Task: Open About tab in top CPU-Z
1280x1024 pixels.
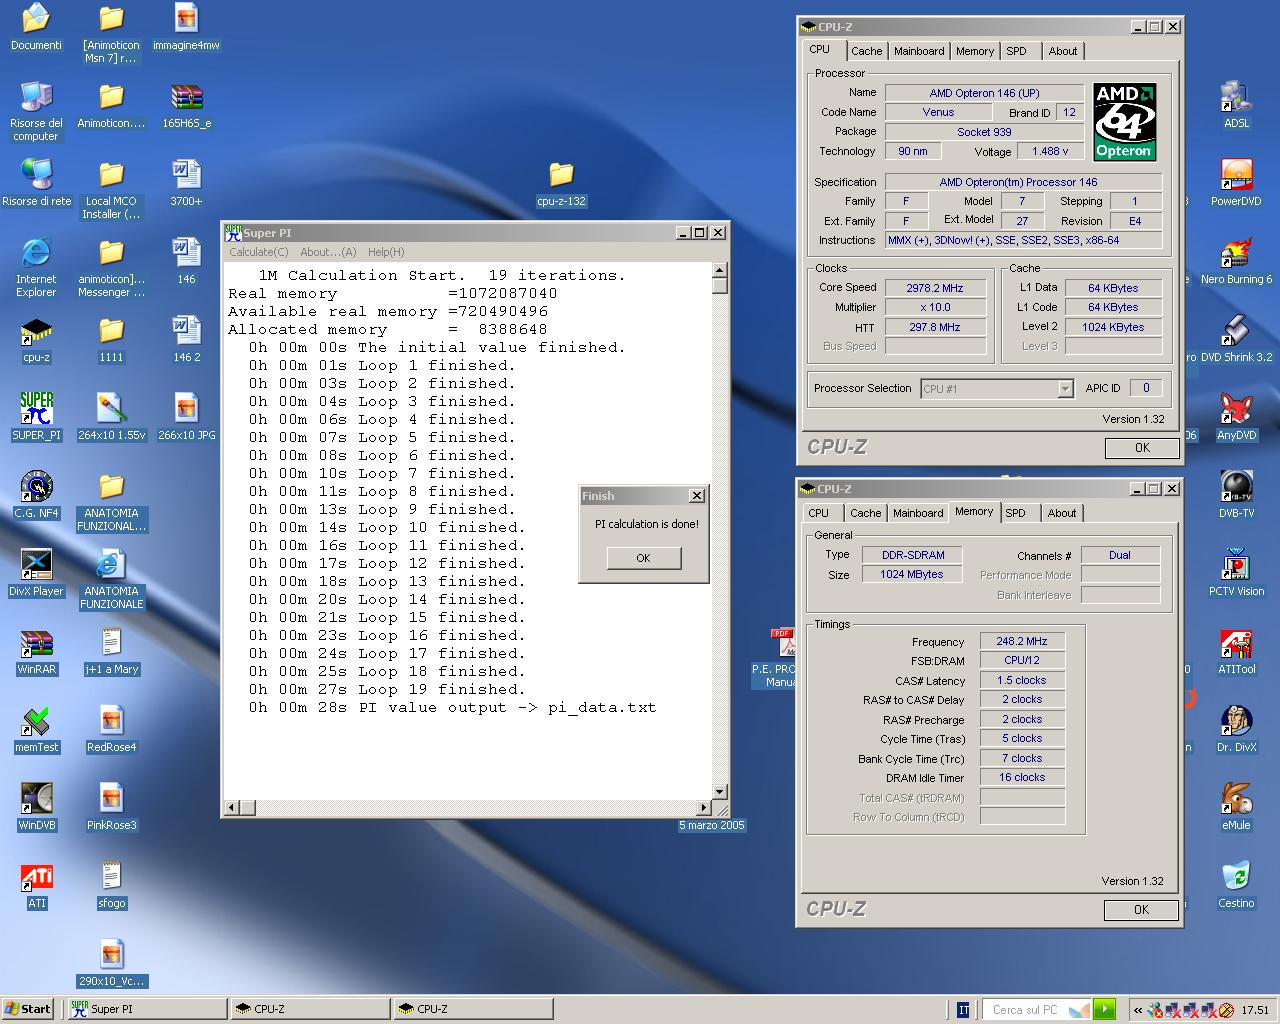Action: (1063, 51)
